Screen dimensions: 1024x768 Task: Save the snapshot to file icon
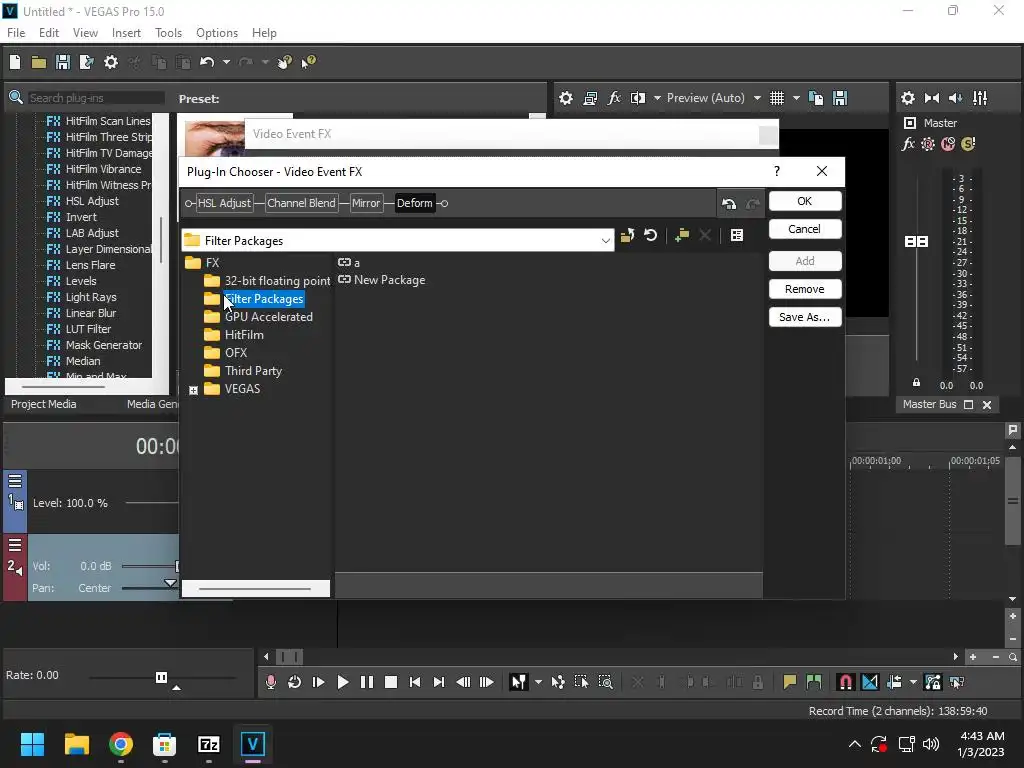click(x=840, y=98)
